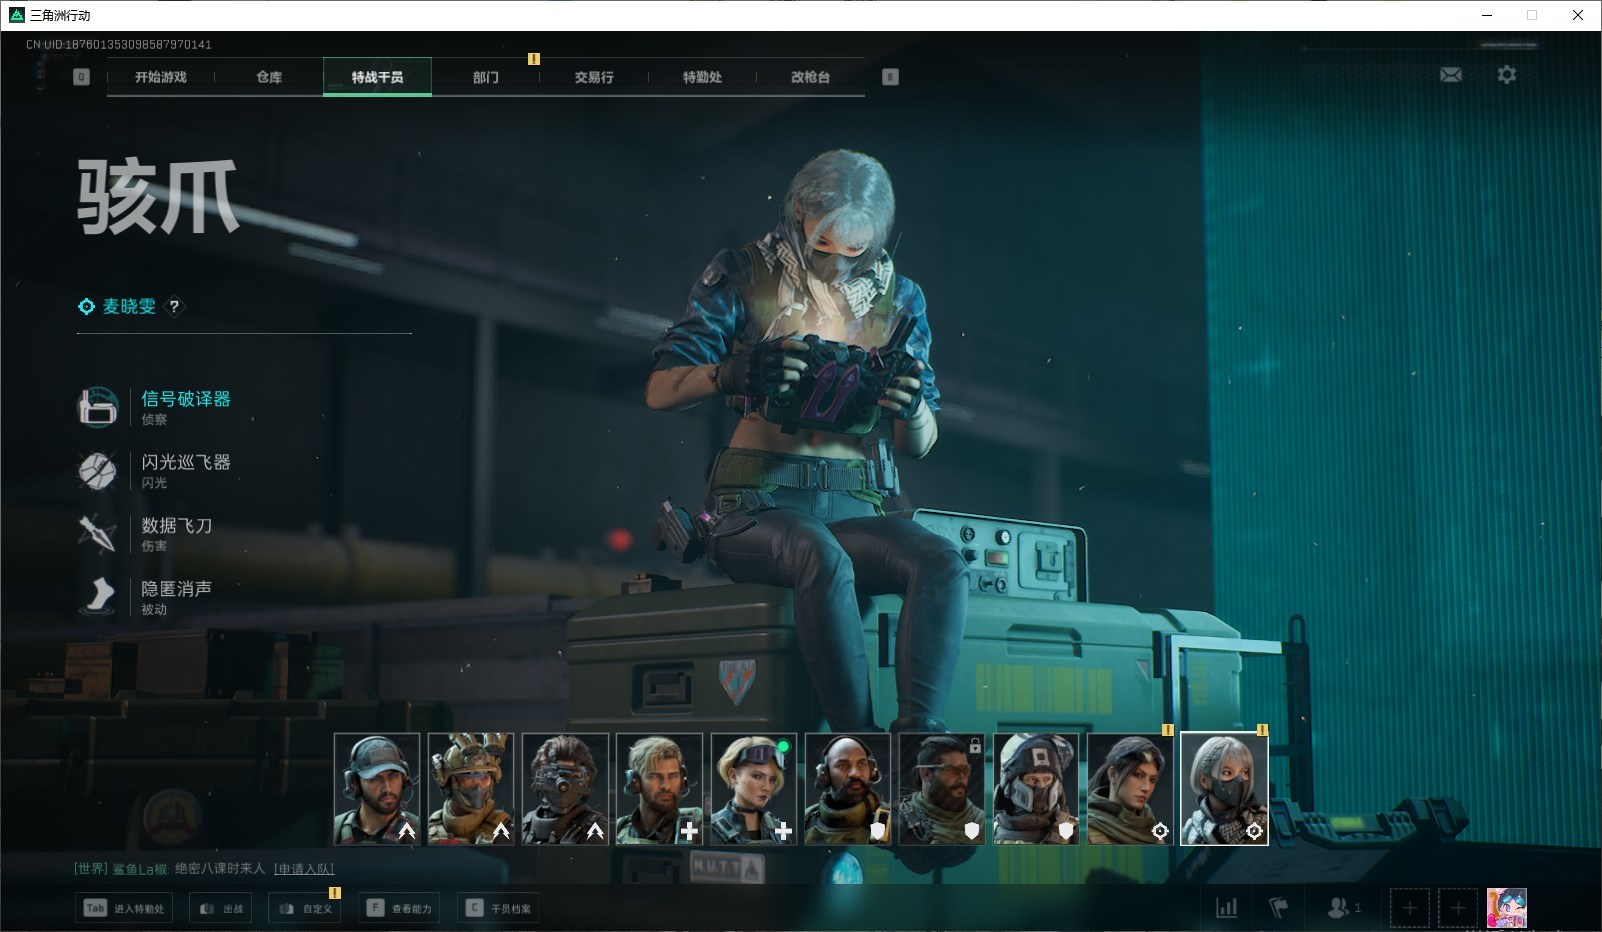The width and height of the screenshot is (1602, 932).
Task: Open the 自定义 customize button
Action: pos(305,908)
